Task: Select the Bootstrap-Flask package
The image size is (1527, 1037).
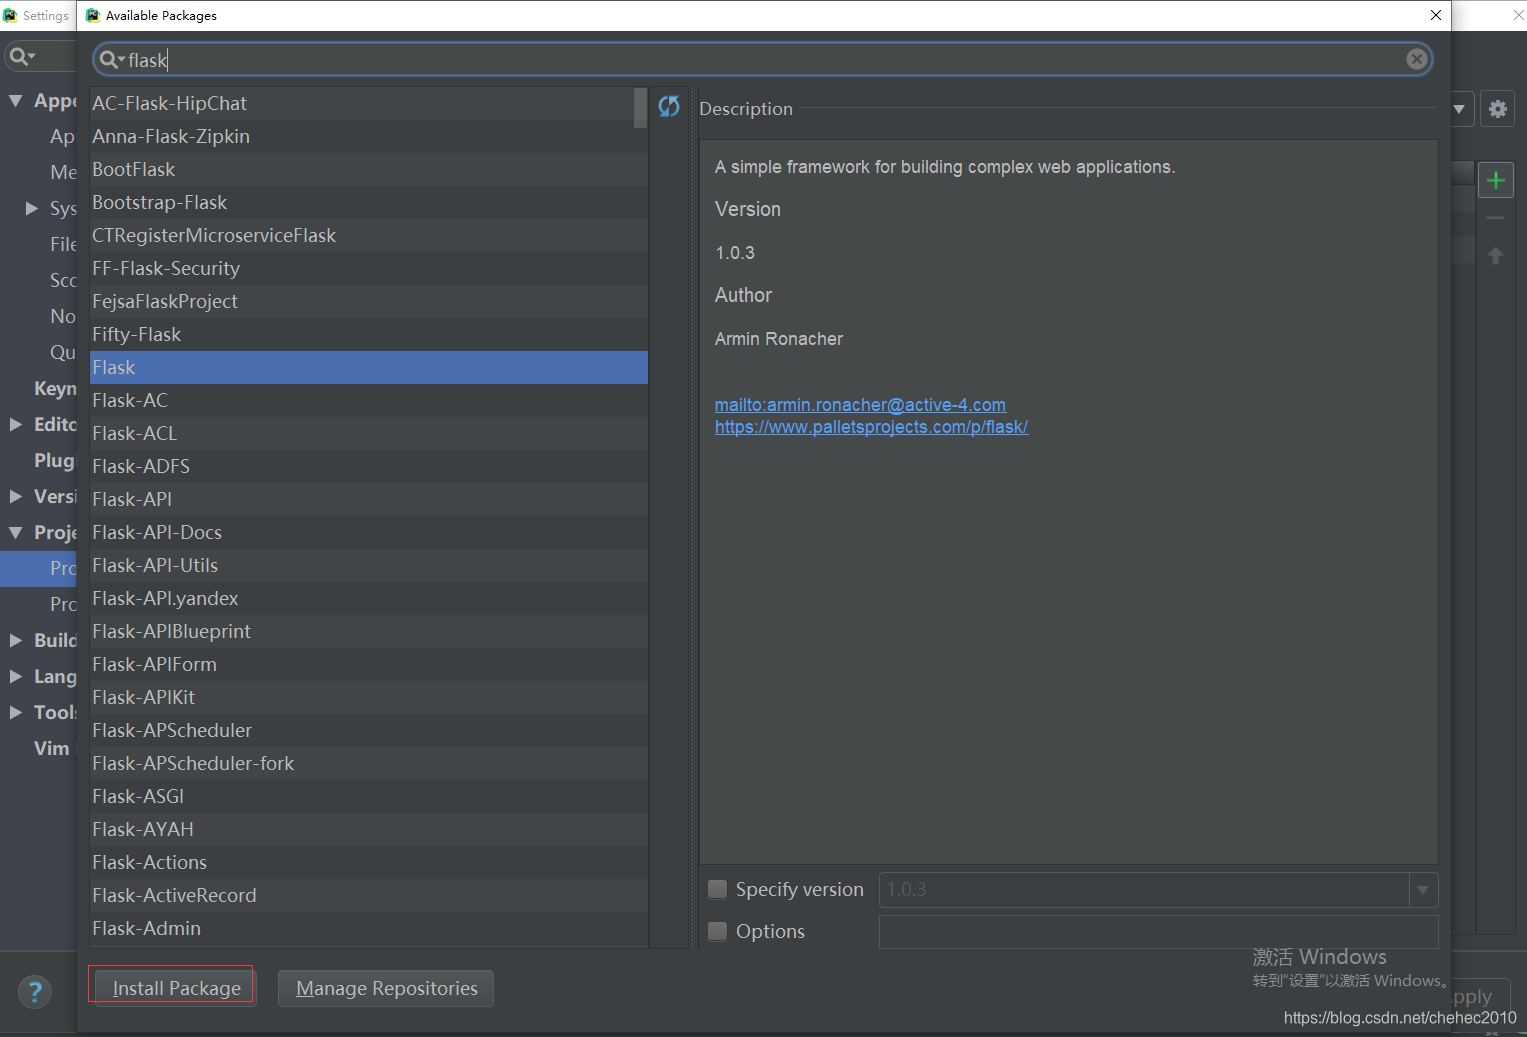Action: tap(369, 202)
